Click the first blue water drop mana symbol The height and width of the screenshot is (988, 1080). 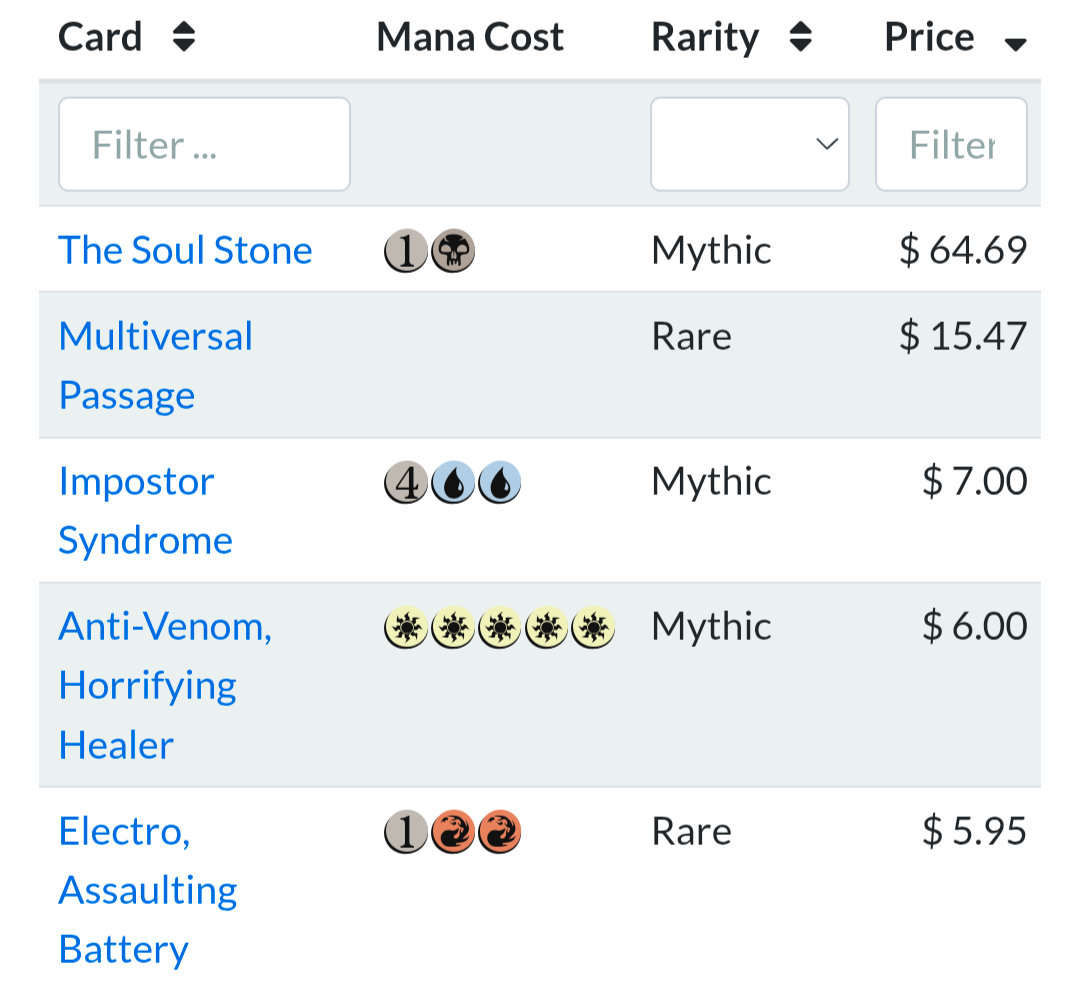(453, 483)
